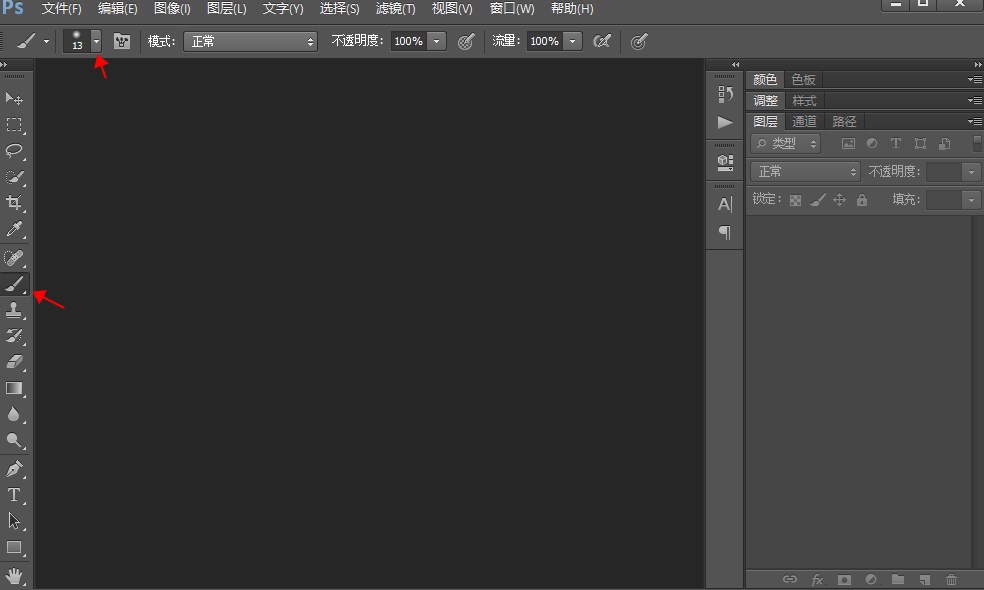The image size is (984, 590).
Task: Open the brush preset picker dropdown
Action: click(96, 41)
